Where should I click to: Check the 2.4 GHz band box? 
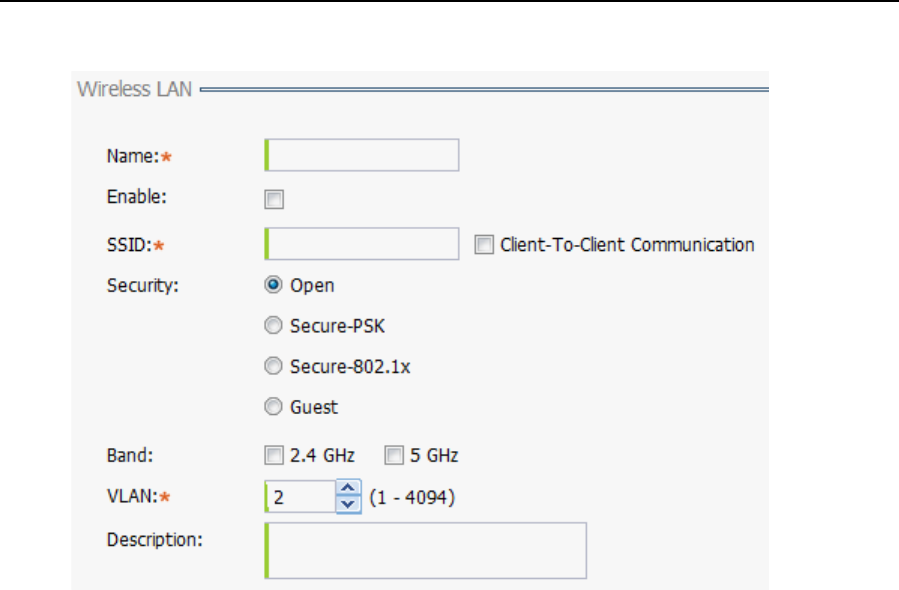tap(274, 456)
